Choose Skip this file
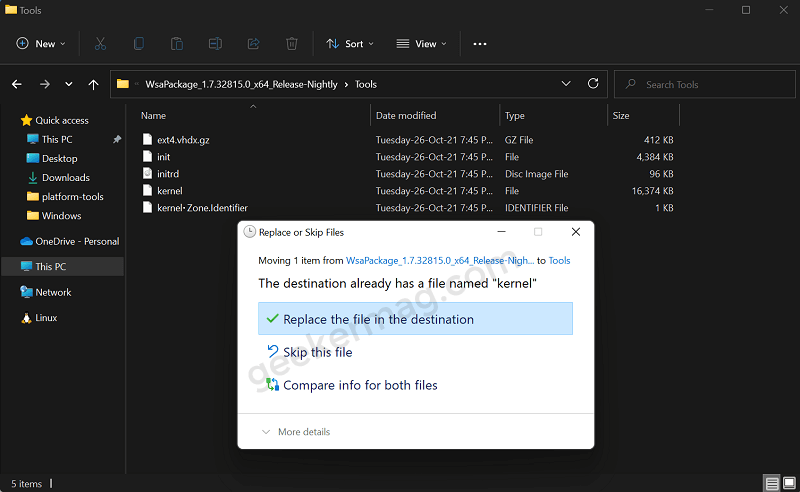 click(x=317, y=352)
